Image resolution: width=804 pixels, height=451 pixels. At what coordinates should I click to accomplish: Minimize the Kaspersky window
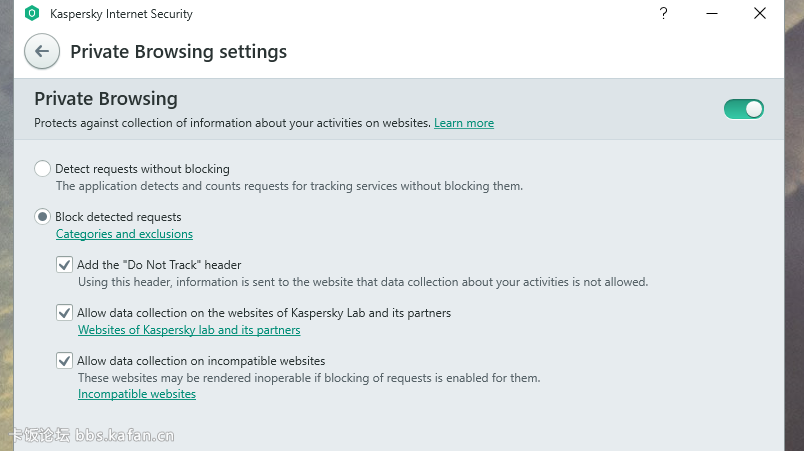(x=712, y=13)
